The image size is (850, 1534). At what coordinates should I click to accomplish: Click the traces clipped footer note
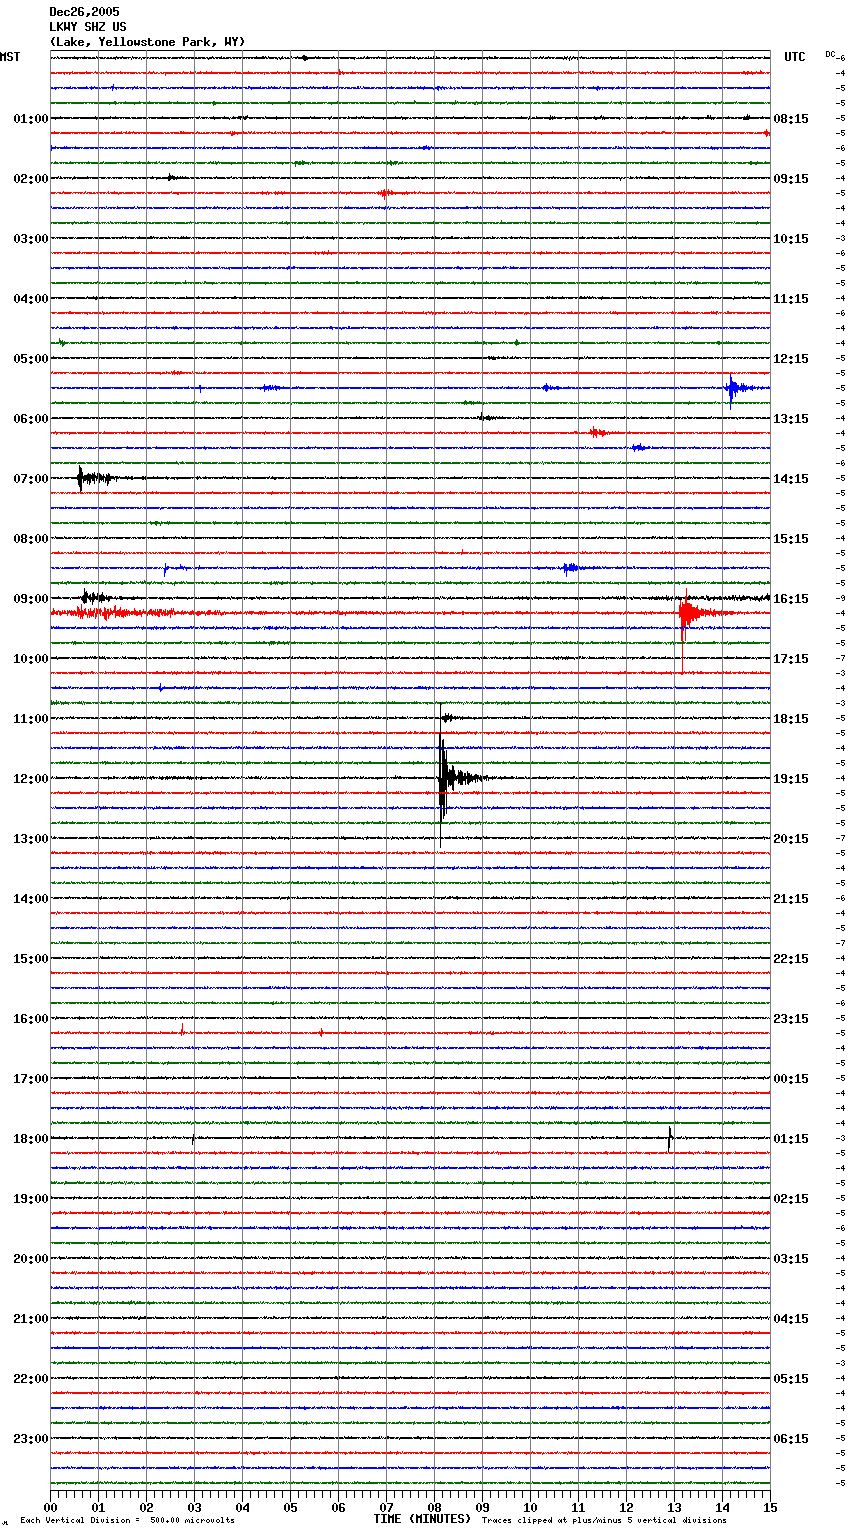(604, 1521)
